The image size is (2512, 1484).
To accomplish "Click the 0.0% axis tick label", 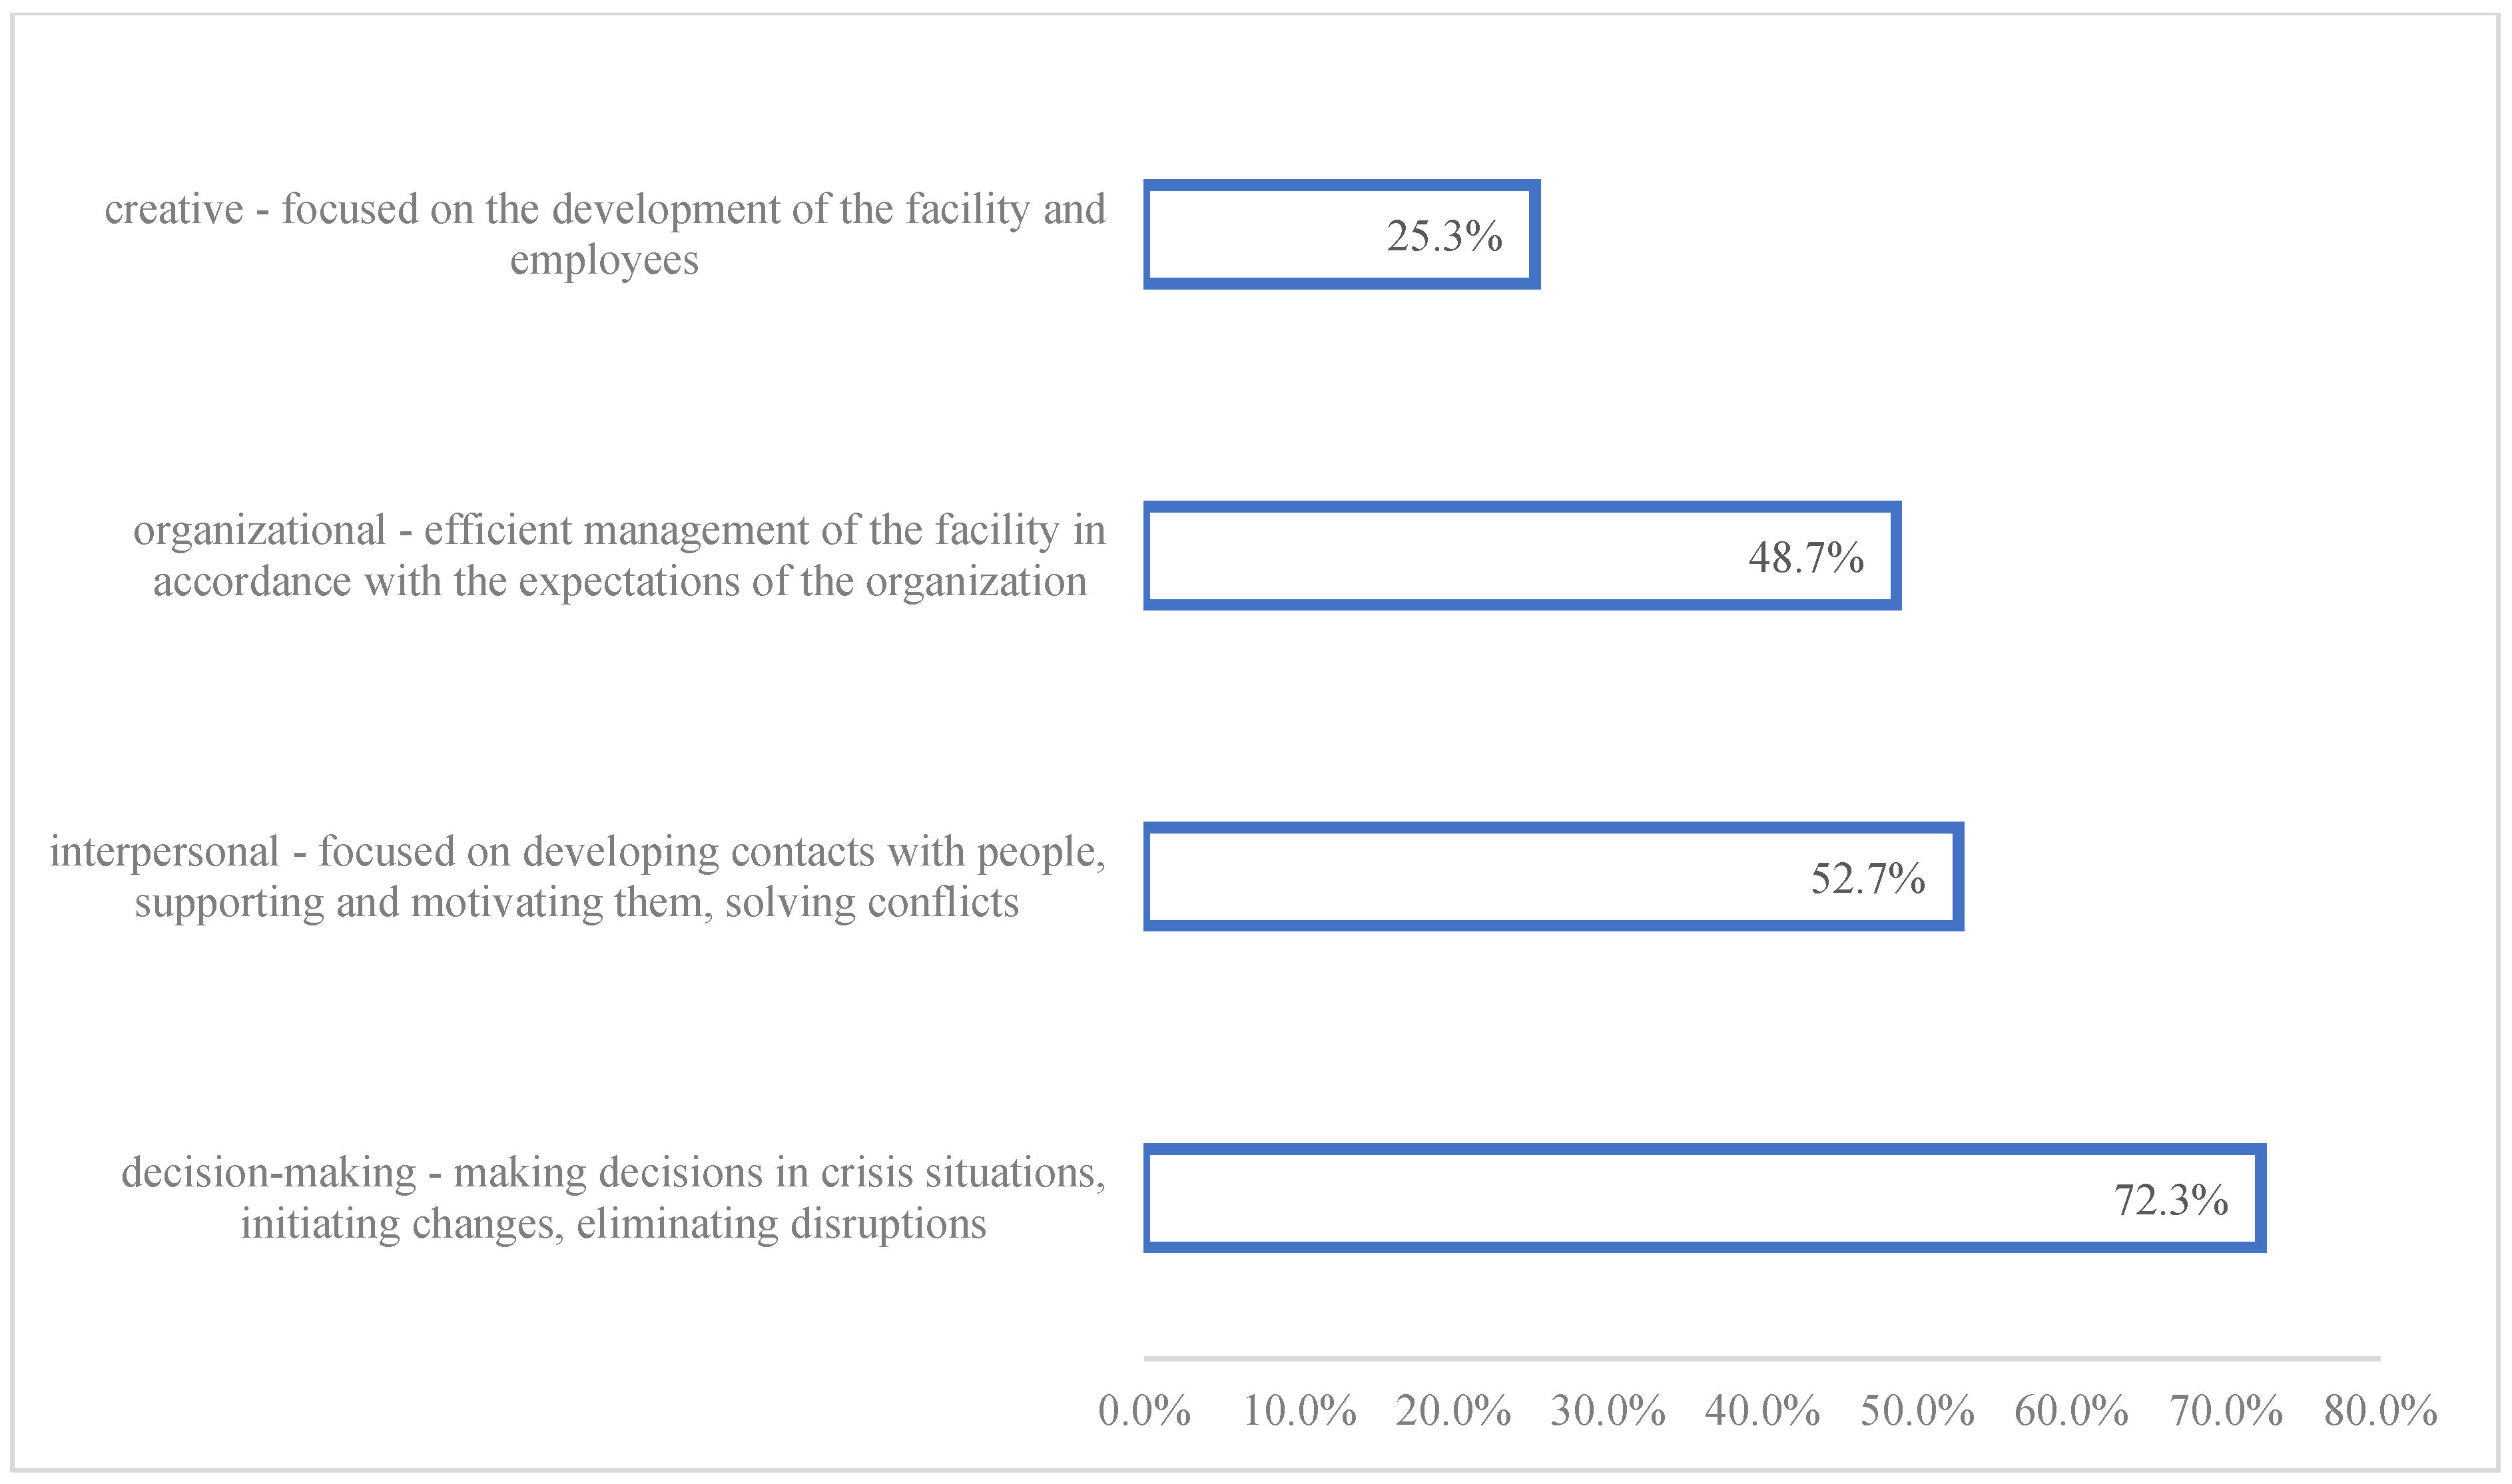I will [1144, 1411].
